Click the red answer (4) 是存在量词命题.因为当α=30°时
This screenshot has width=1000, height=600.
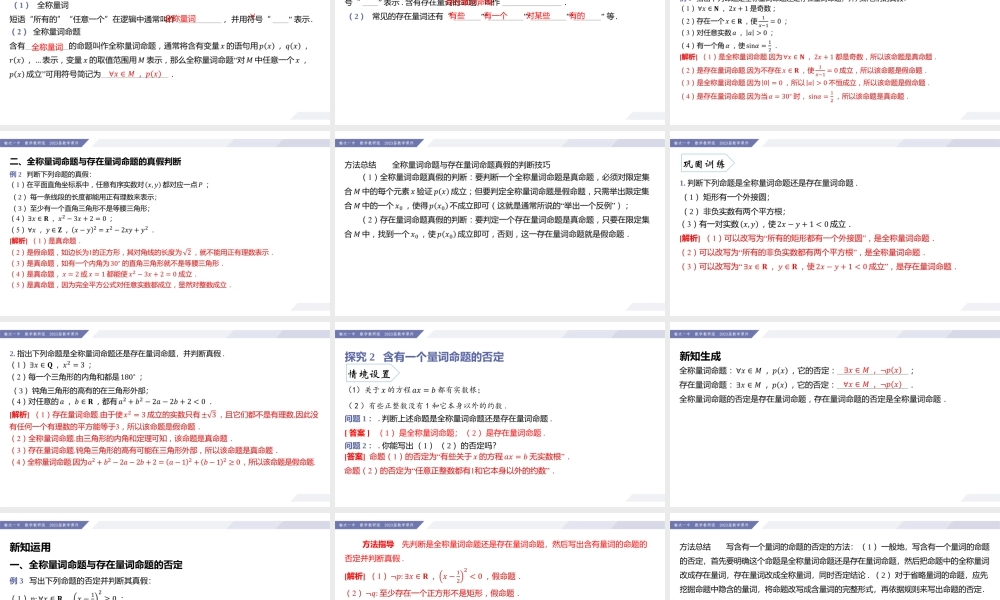[795, 96]
